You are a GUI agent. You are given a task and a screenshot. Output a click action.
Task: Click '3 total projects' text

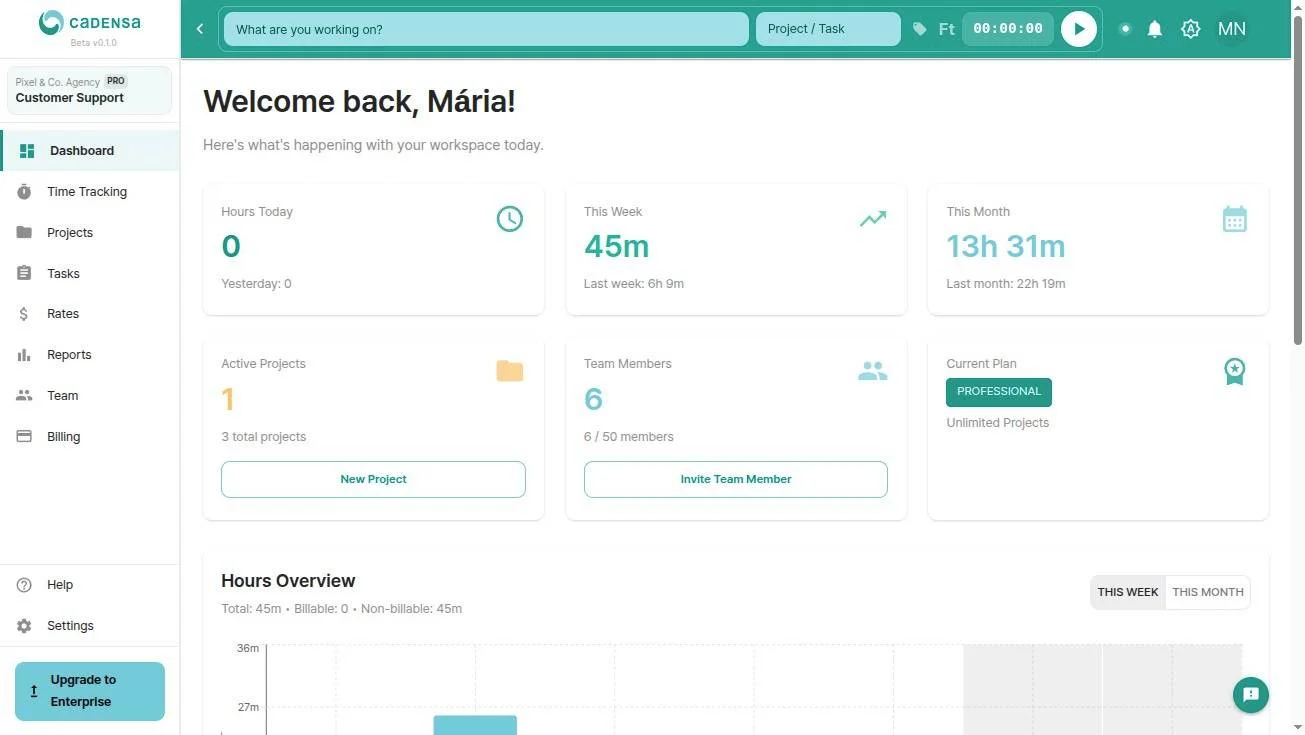[x=264, y=437]
